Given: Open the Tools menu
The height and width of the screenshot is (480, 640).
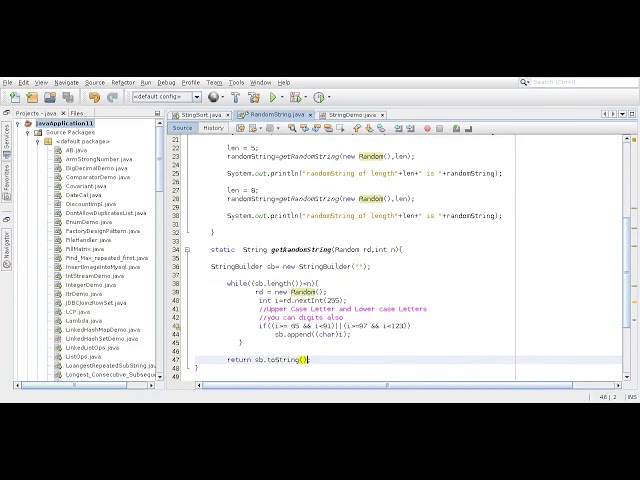Looking at the screenshot, I should 236,82.
